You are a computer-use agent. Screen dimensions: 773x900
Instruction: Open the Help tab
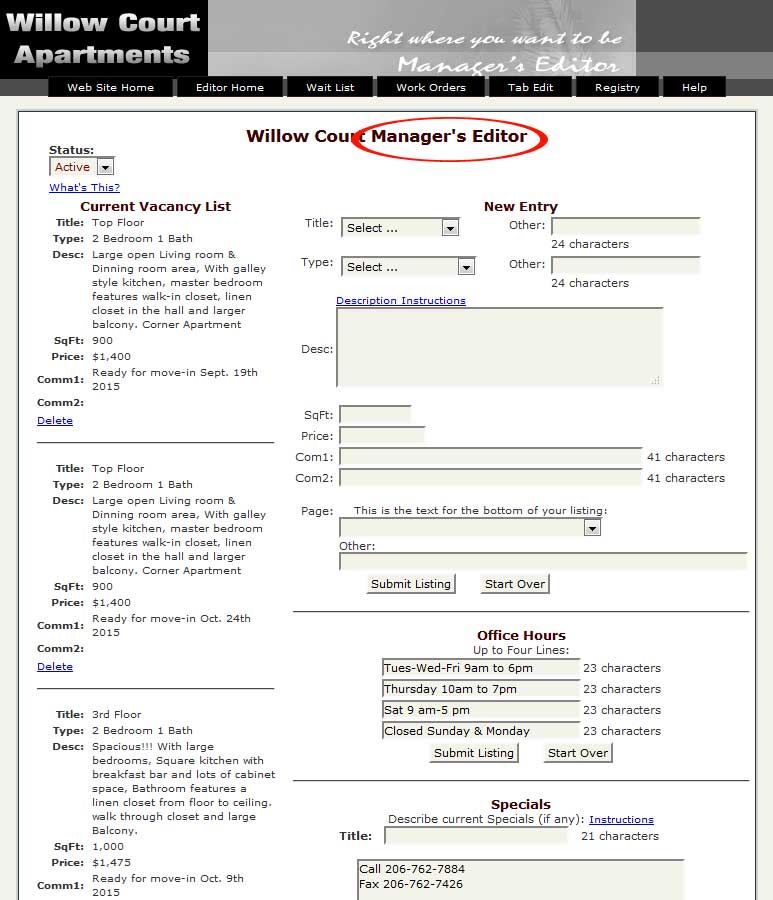694,87
